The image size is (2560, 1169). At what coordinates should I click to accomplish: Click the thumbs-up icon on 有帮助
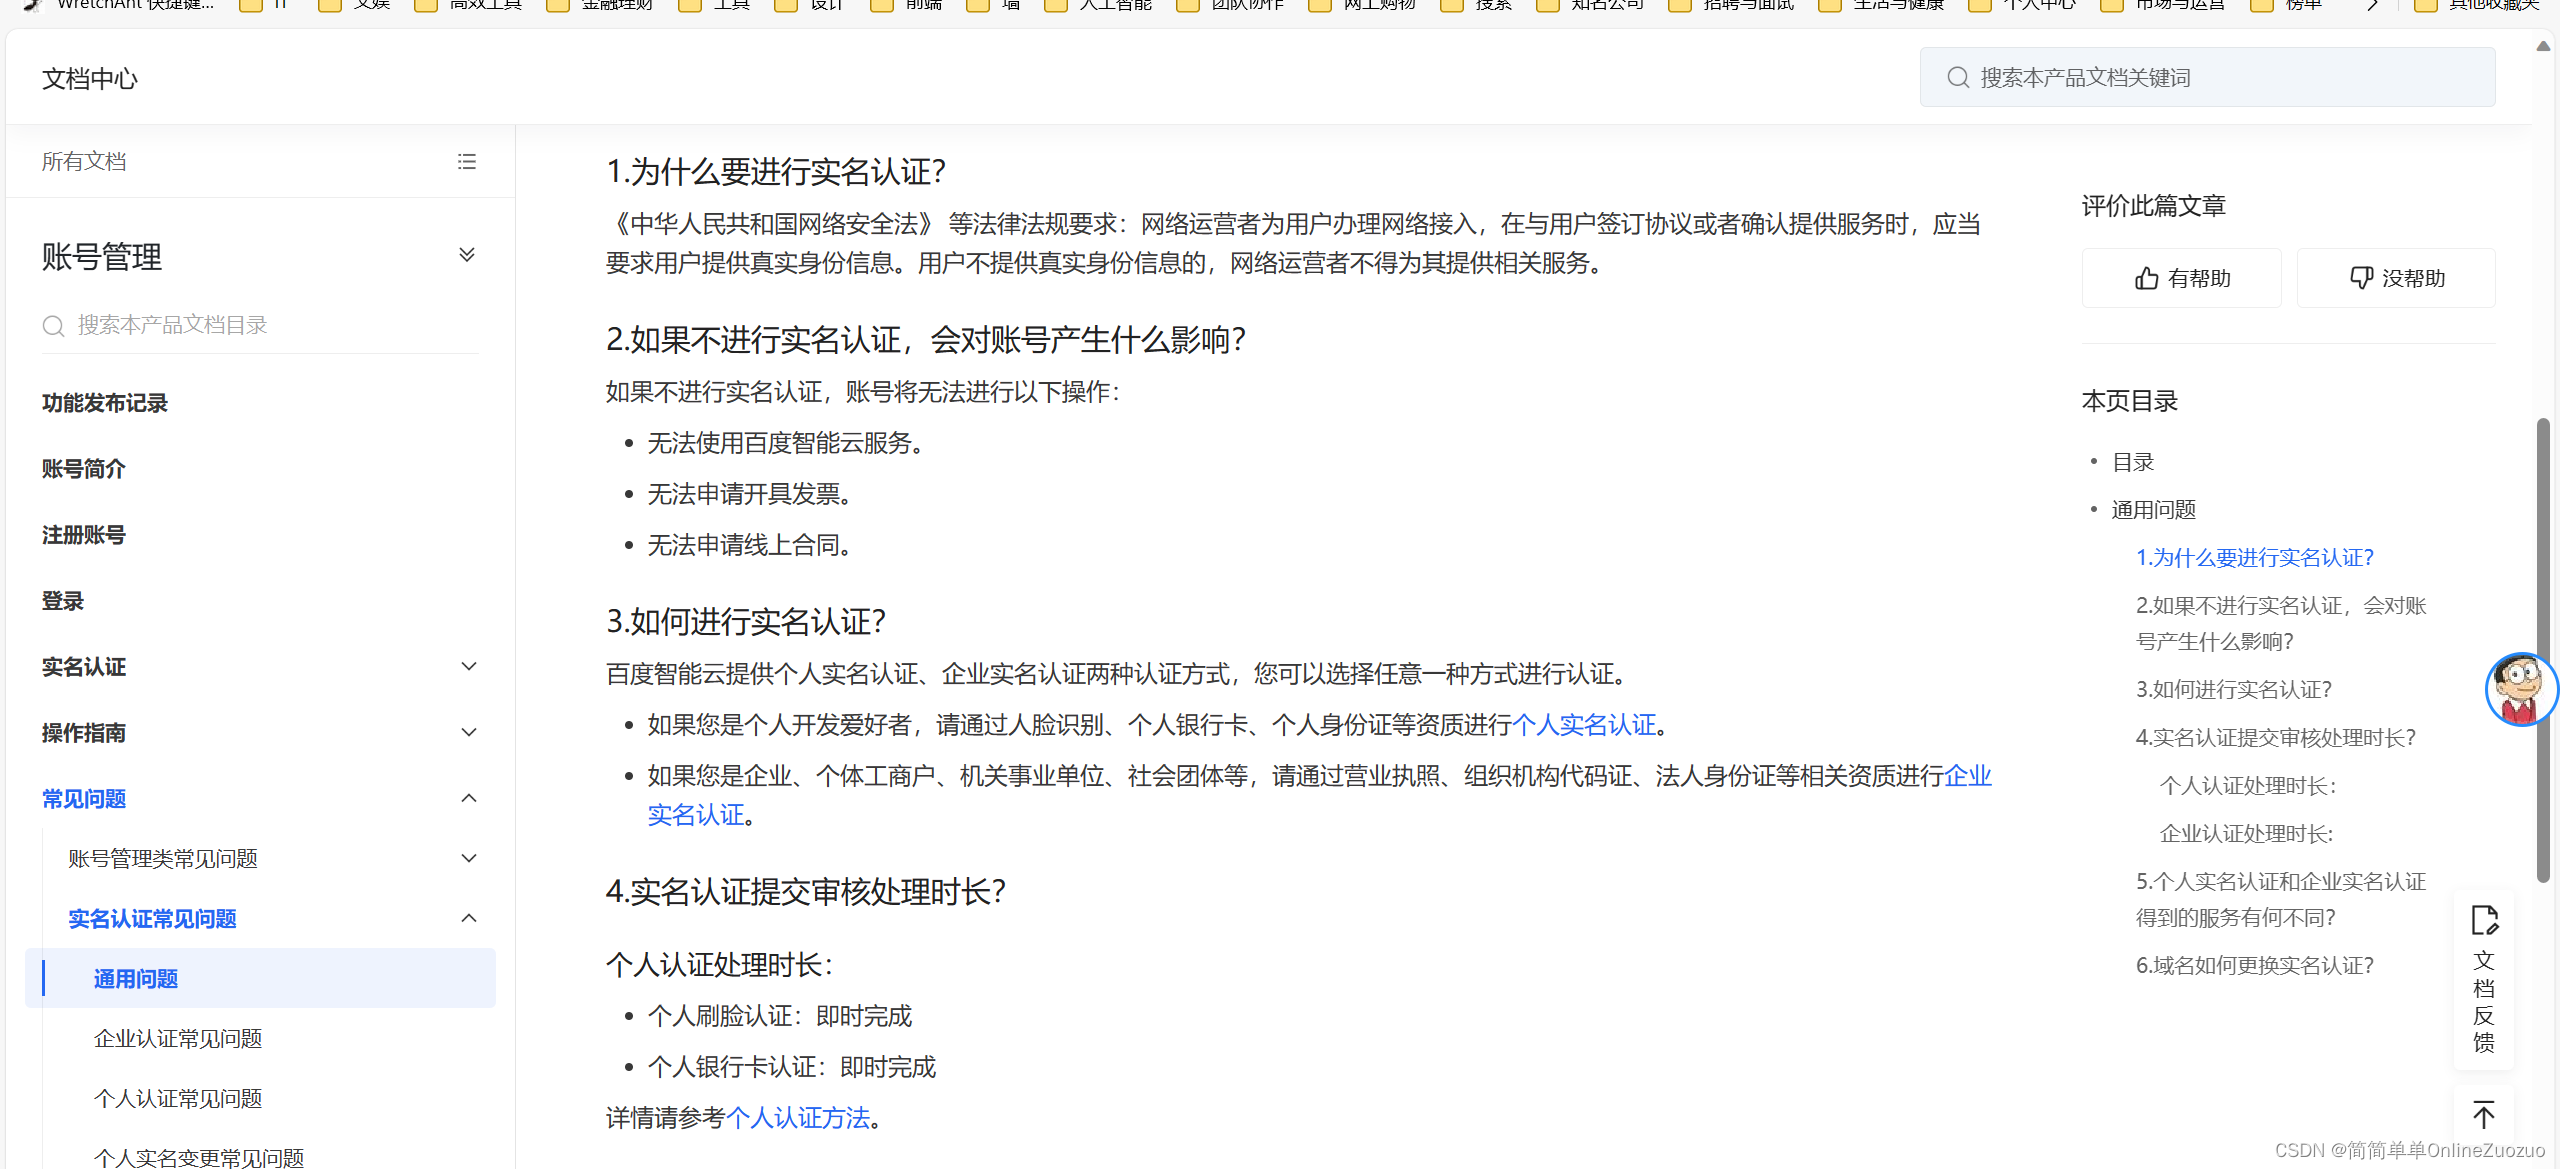[2146, 278]
